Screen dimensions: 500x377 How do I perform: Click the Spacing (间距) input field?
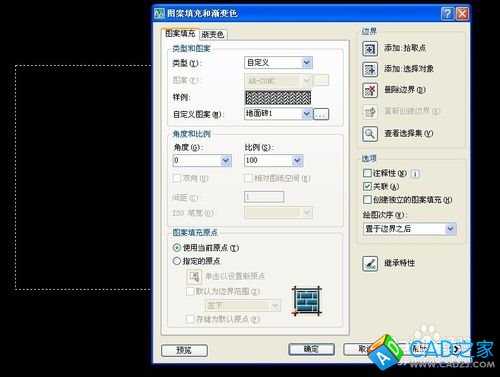coord(264,197)
